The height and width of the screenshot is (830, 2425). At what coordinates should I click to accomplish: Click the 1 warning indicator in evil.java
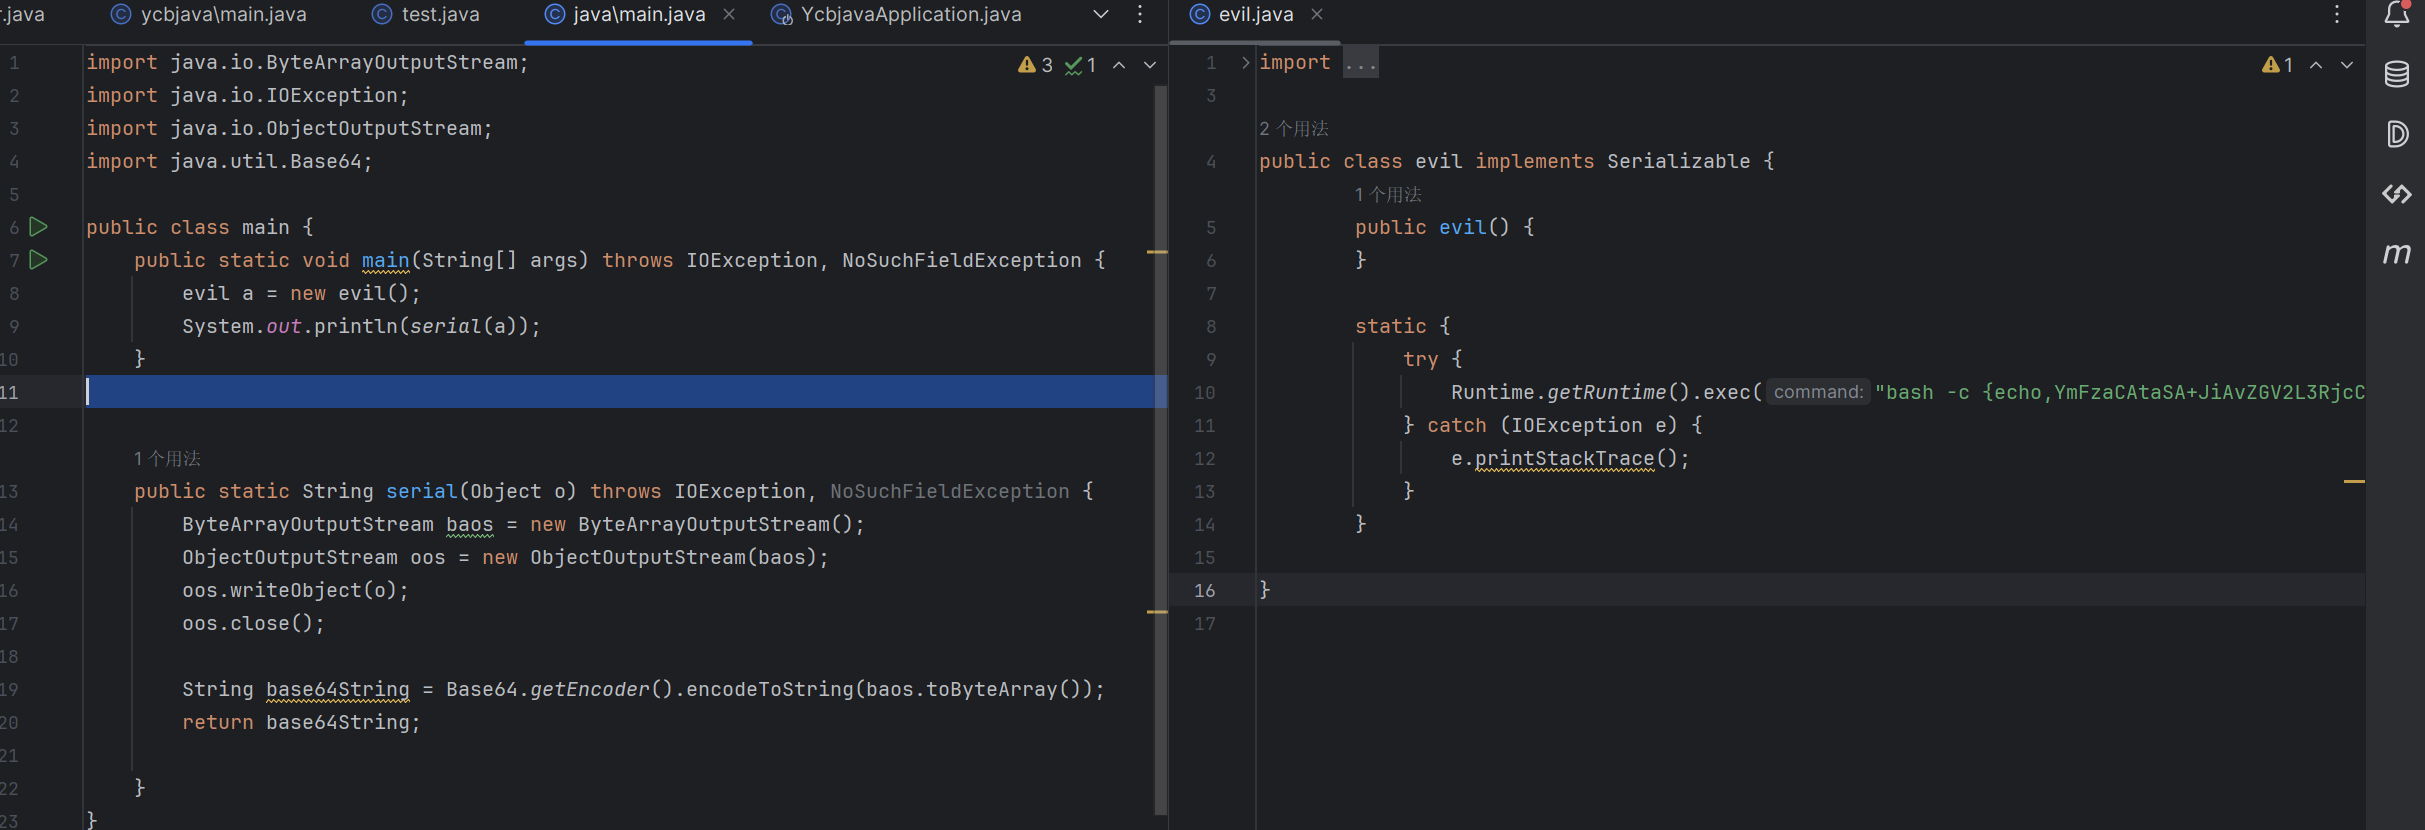point(2278,65)
